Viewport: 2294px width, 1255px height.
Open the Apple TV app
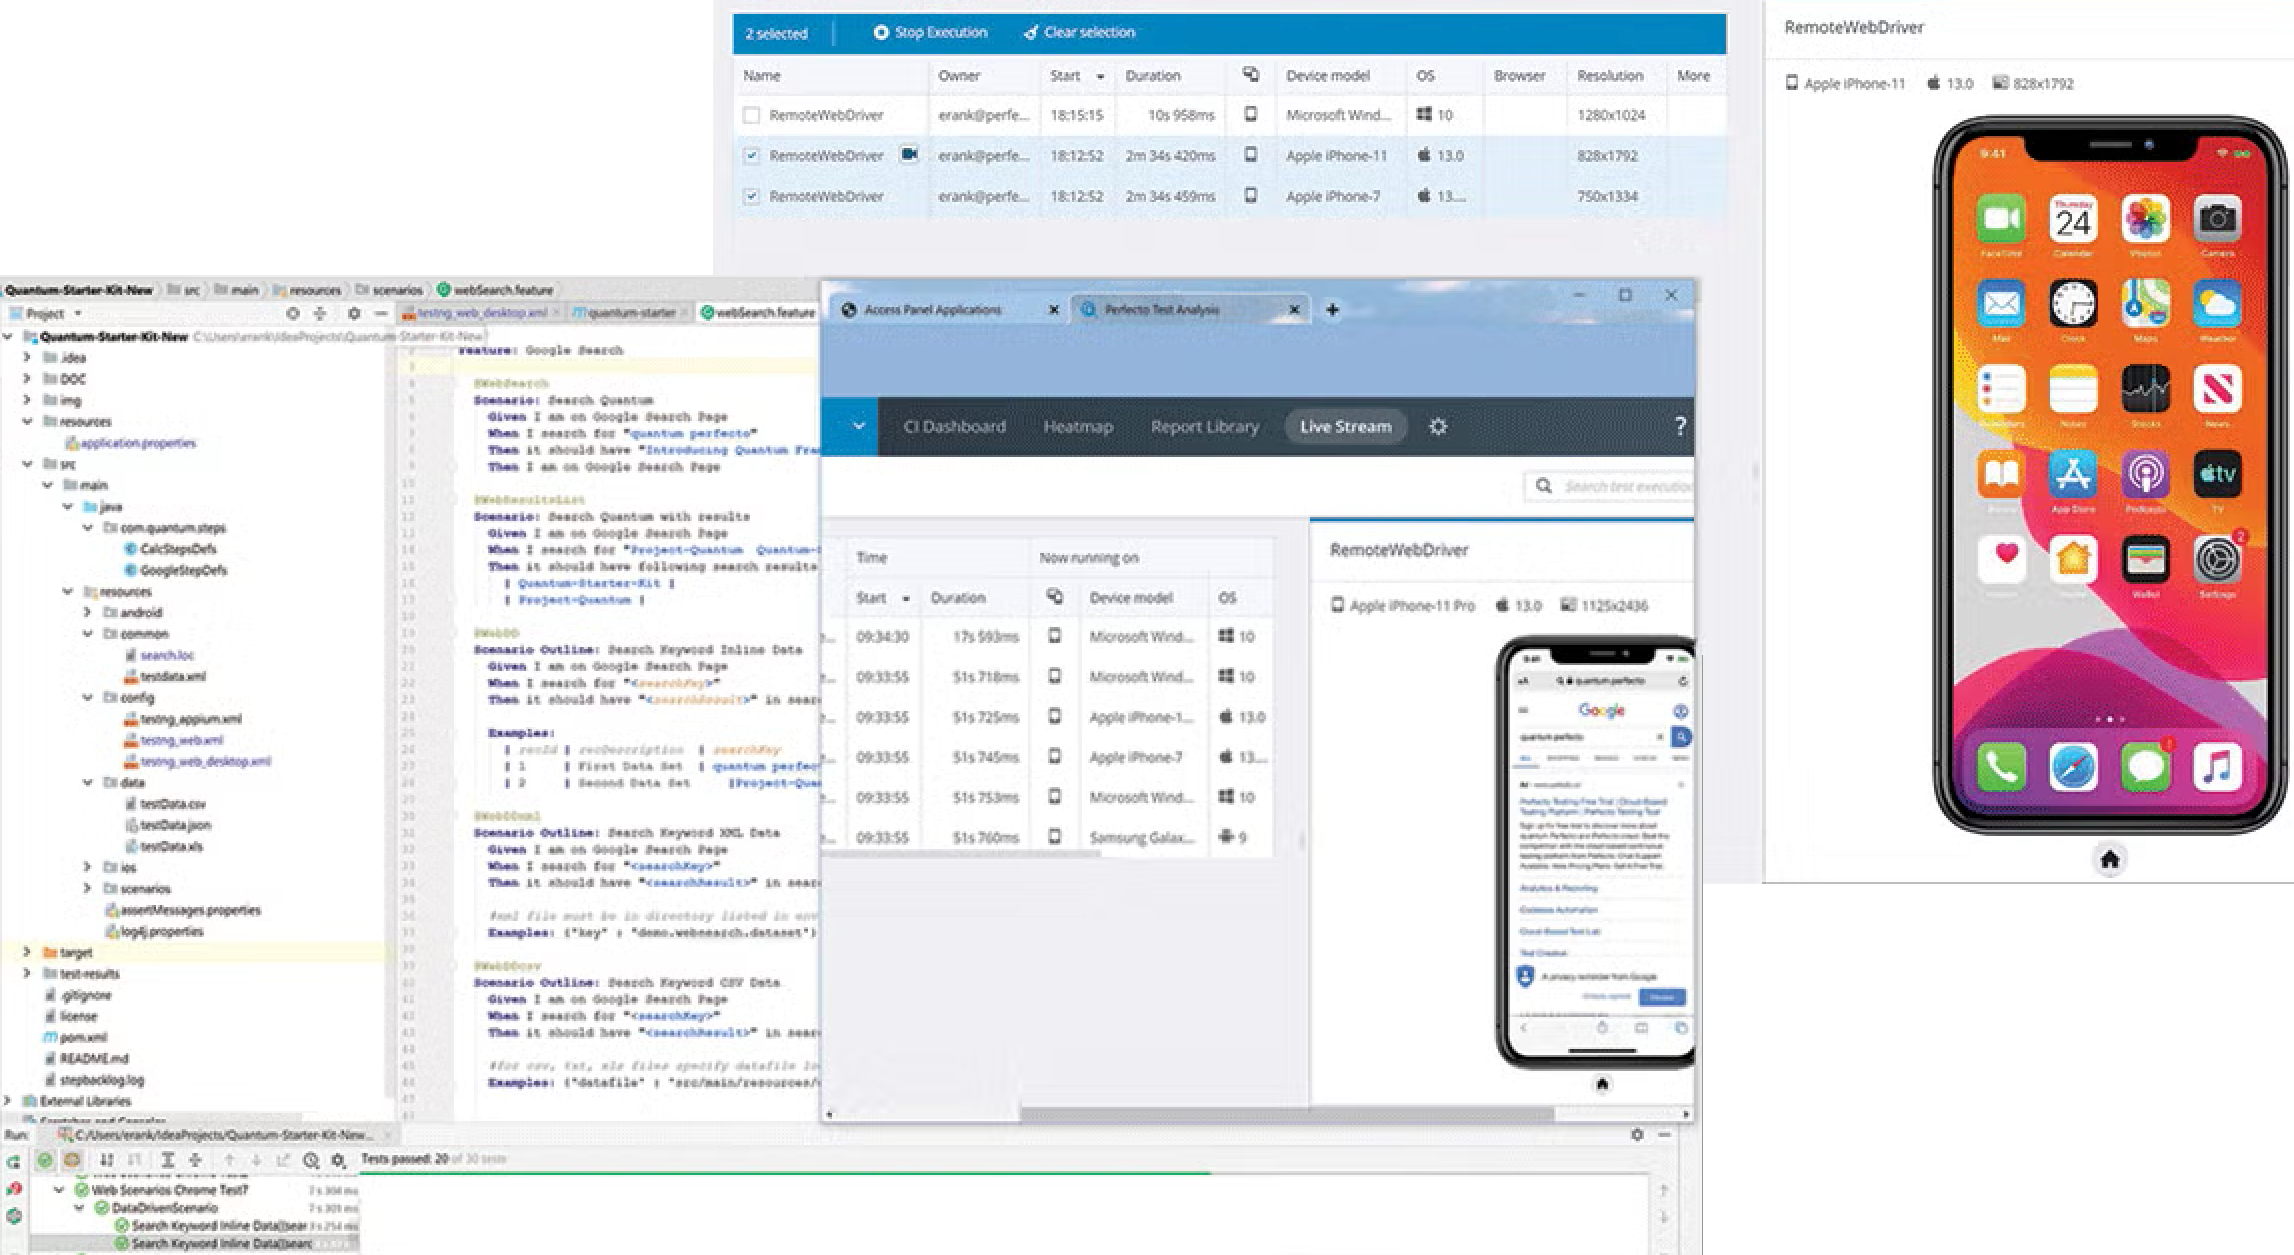point(2217,474)
